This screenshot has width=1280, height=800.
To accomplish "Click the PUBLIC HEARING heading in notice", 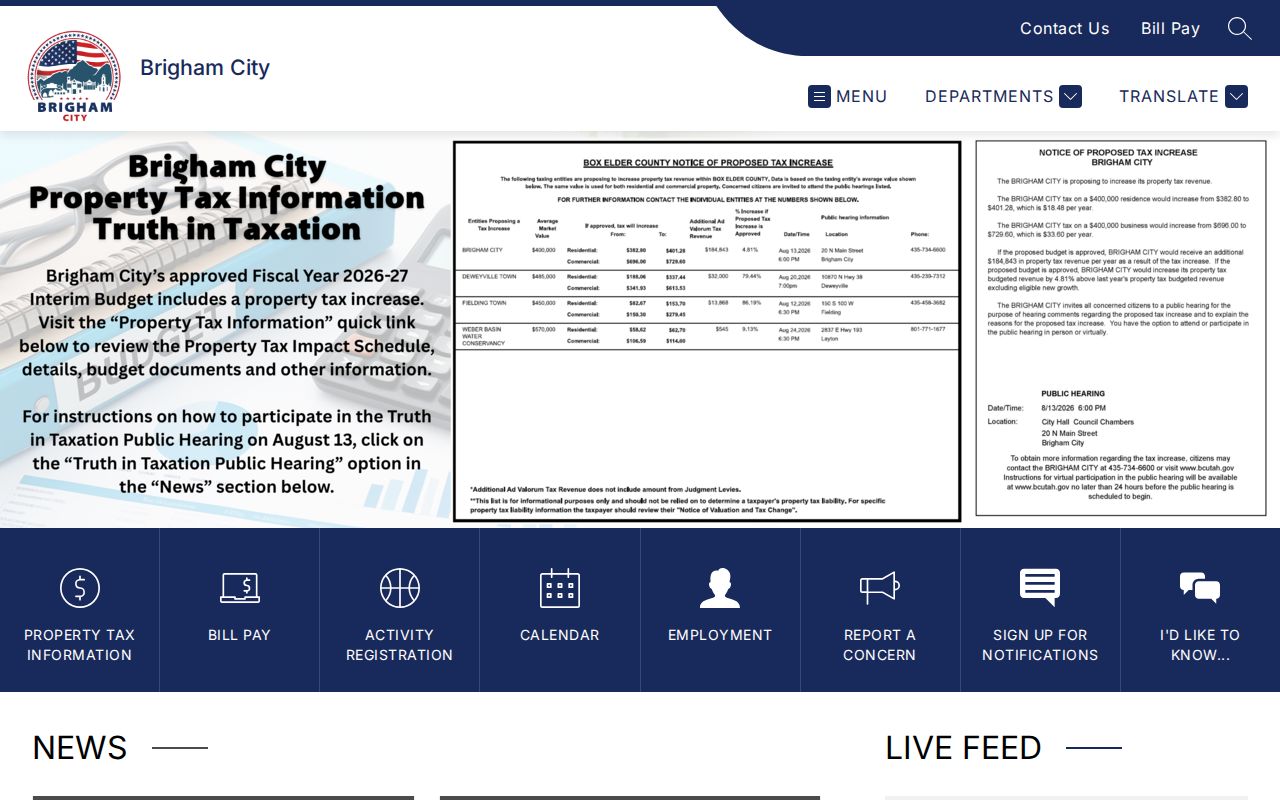I will point(1073,394).
